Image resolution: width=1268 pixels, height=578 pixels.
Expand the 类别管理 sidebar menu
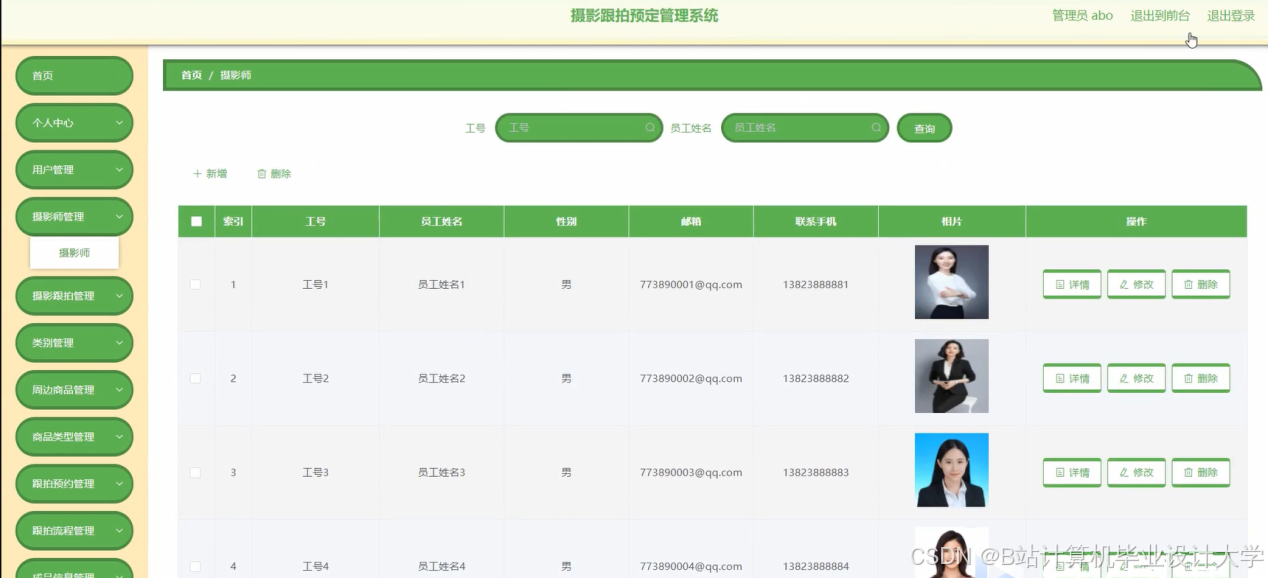pyautogui.click(x=75, y=343)
